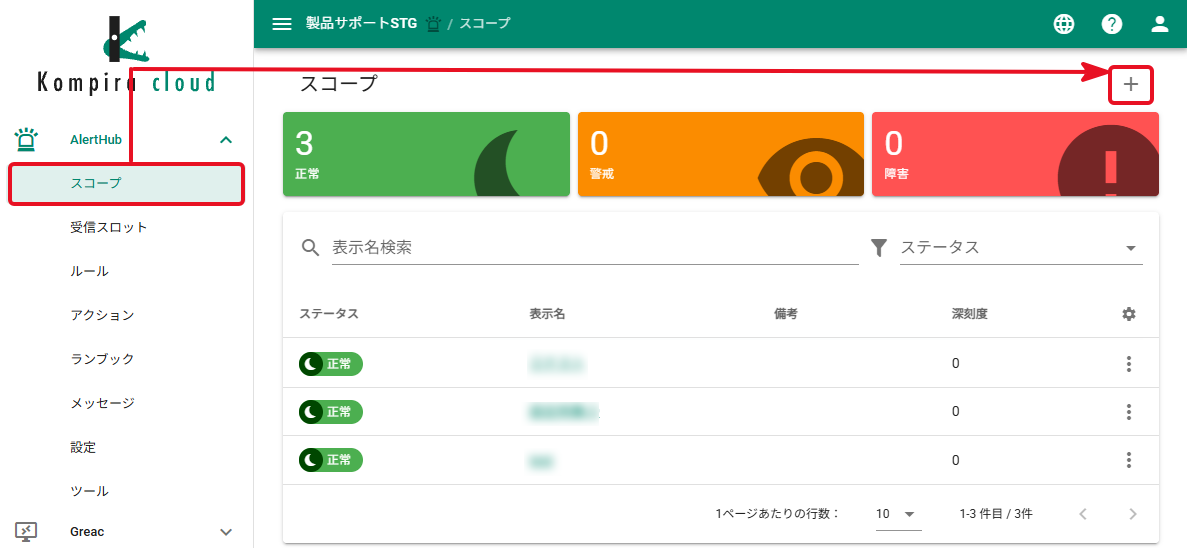Select 設定 in the sidebar
1187x548 pixels.
(83, 447)
